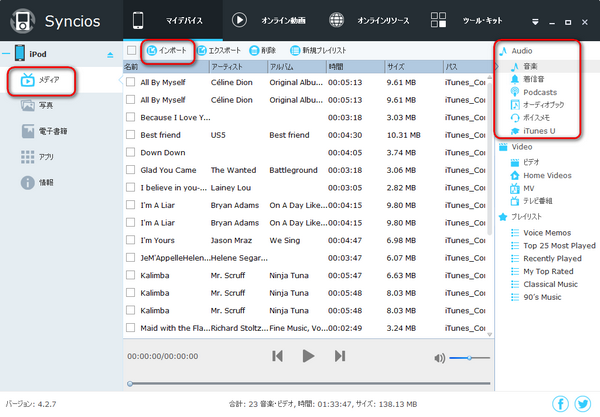This screenshot has width=600, height=417.
Task: Eject the iPod device
Action: point(110,55)
